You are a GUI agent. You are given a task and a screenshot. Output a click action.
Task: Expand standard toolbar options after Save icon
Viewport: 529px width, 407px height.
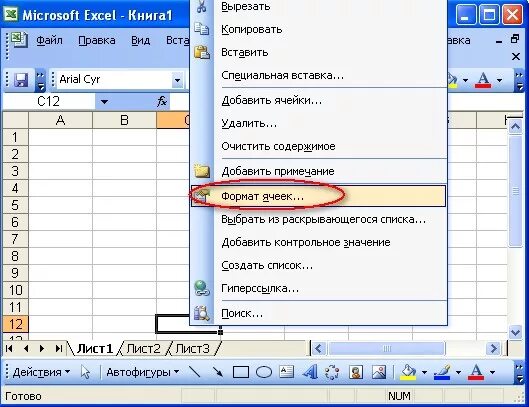tap(40, 80)
